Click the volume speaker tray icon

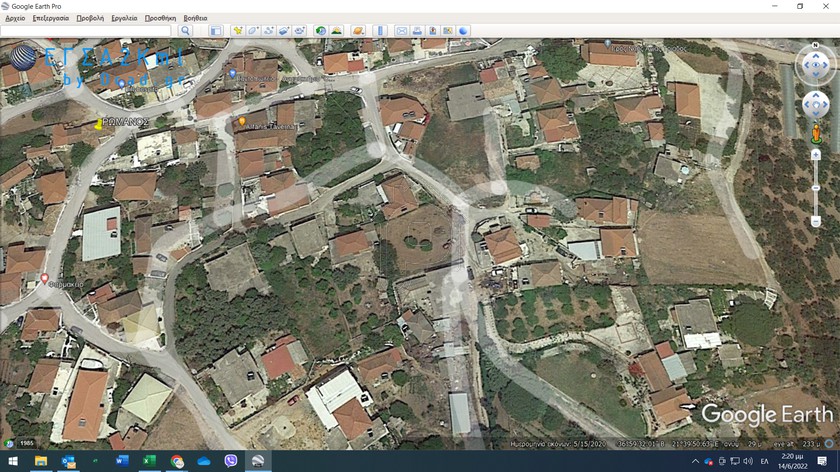tap(748, 461)
